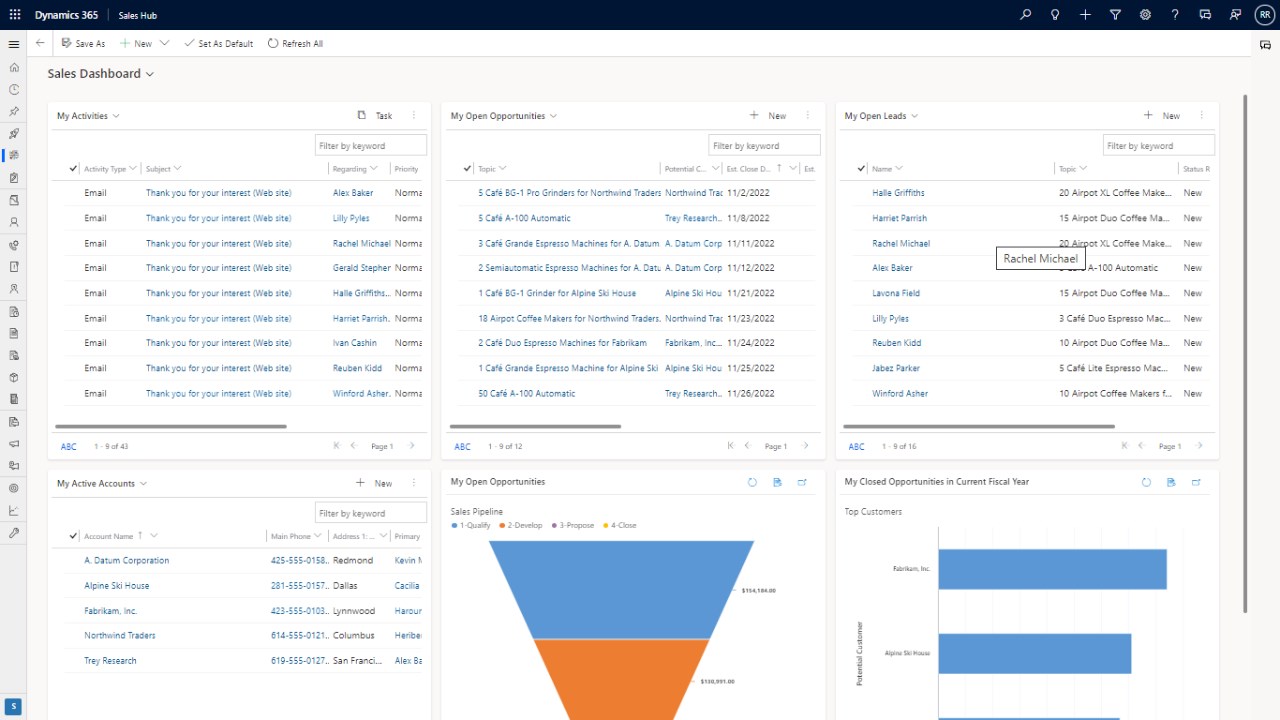The height and width of the screenshot is (720, 1280).
Task: Click Refresh All command
Action: (x=295, y=43)
